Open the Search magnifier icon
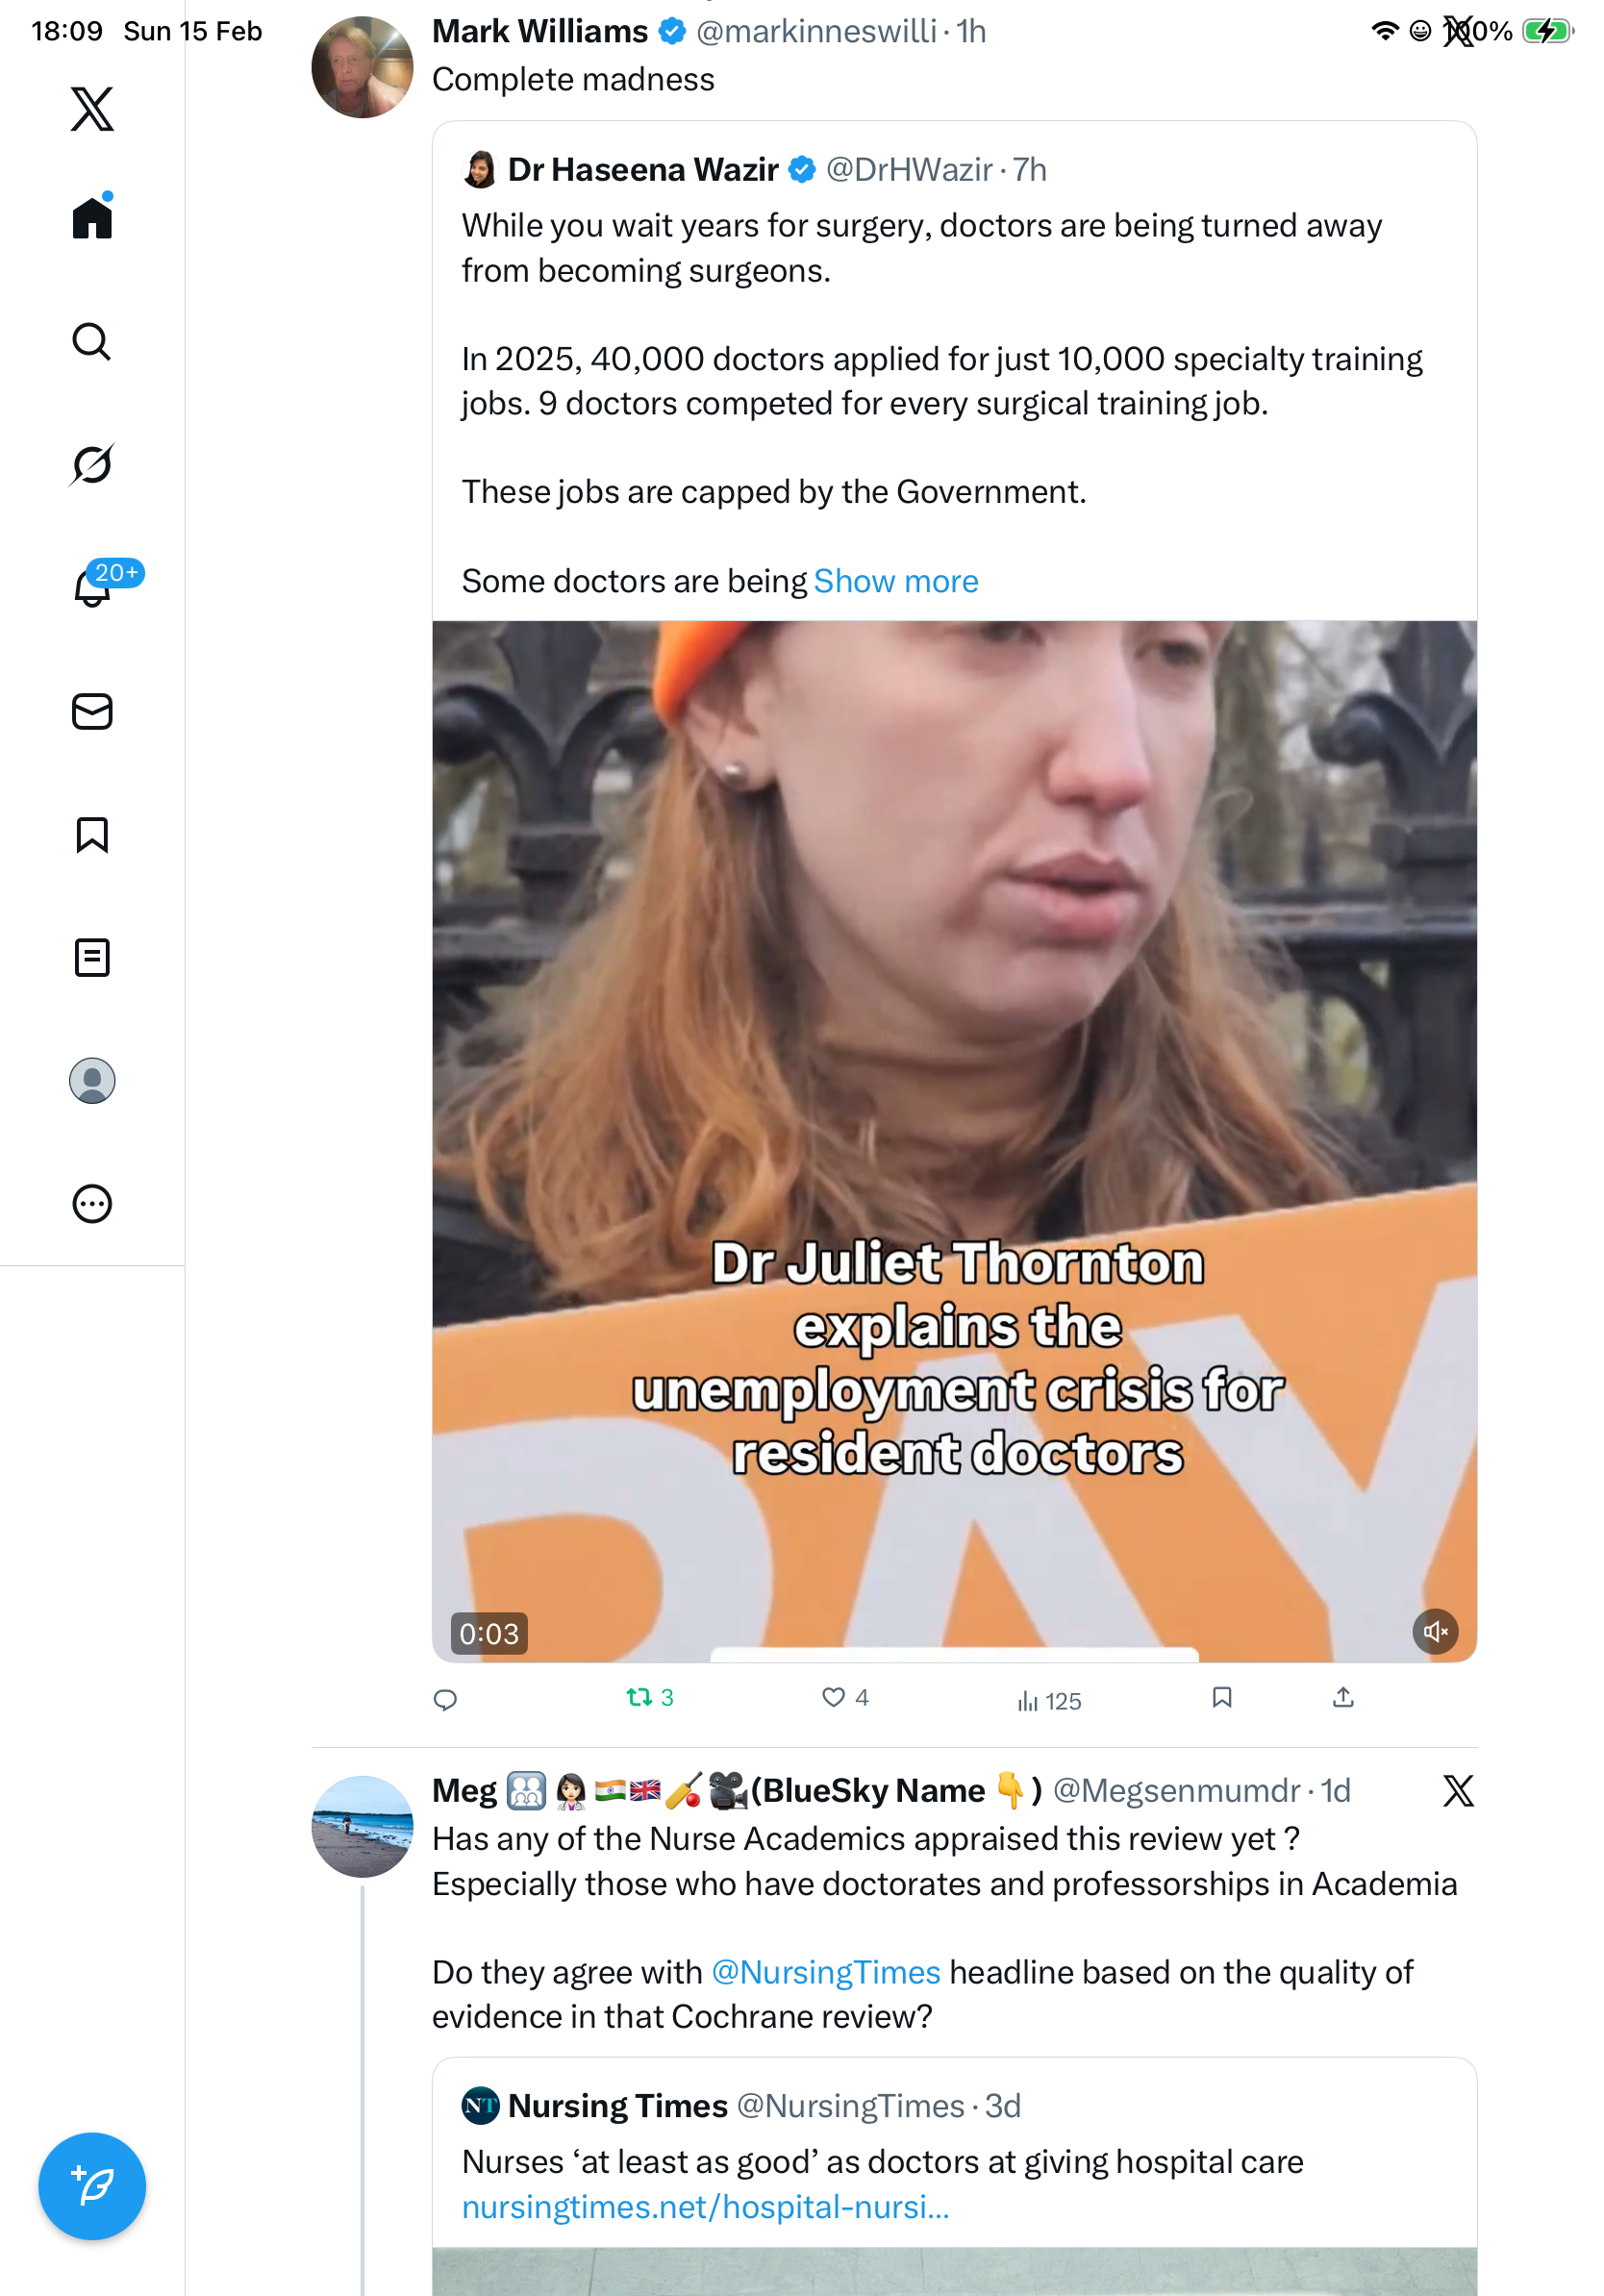The height and width of the screenshot is (2296, 1604). point(92,341)
